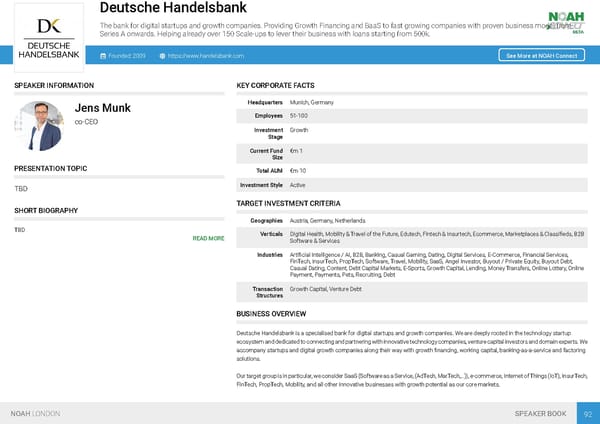The image size is (600, 424).
Task: Click Jens Munk's profile photo
Action: pos(39,125)
